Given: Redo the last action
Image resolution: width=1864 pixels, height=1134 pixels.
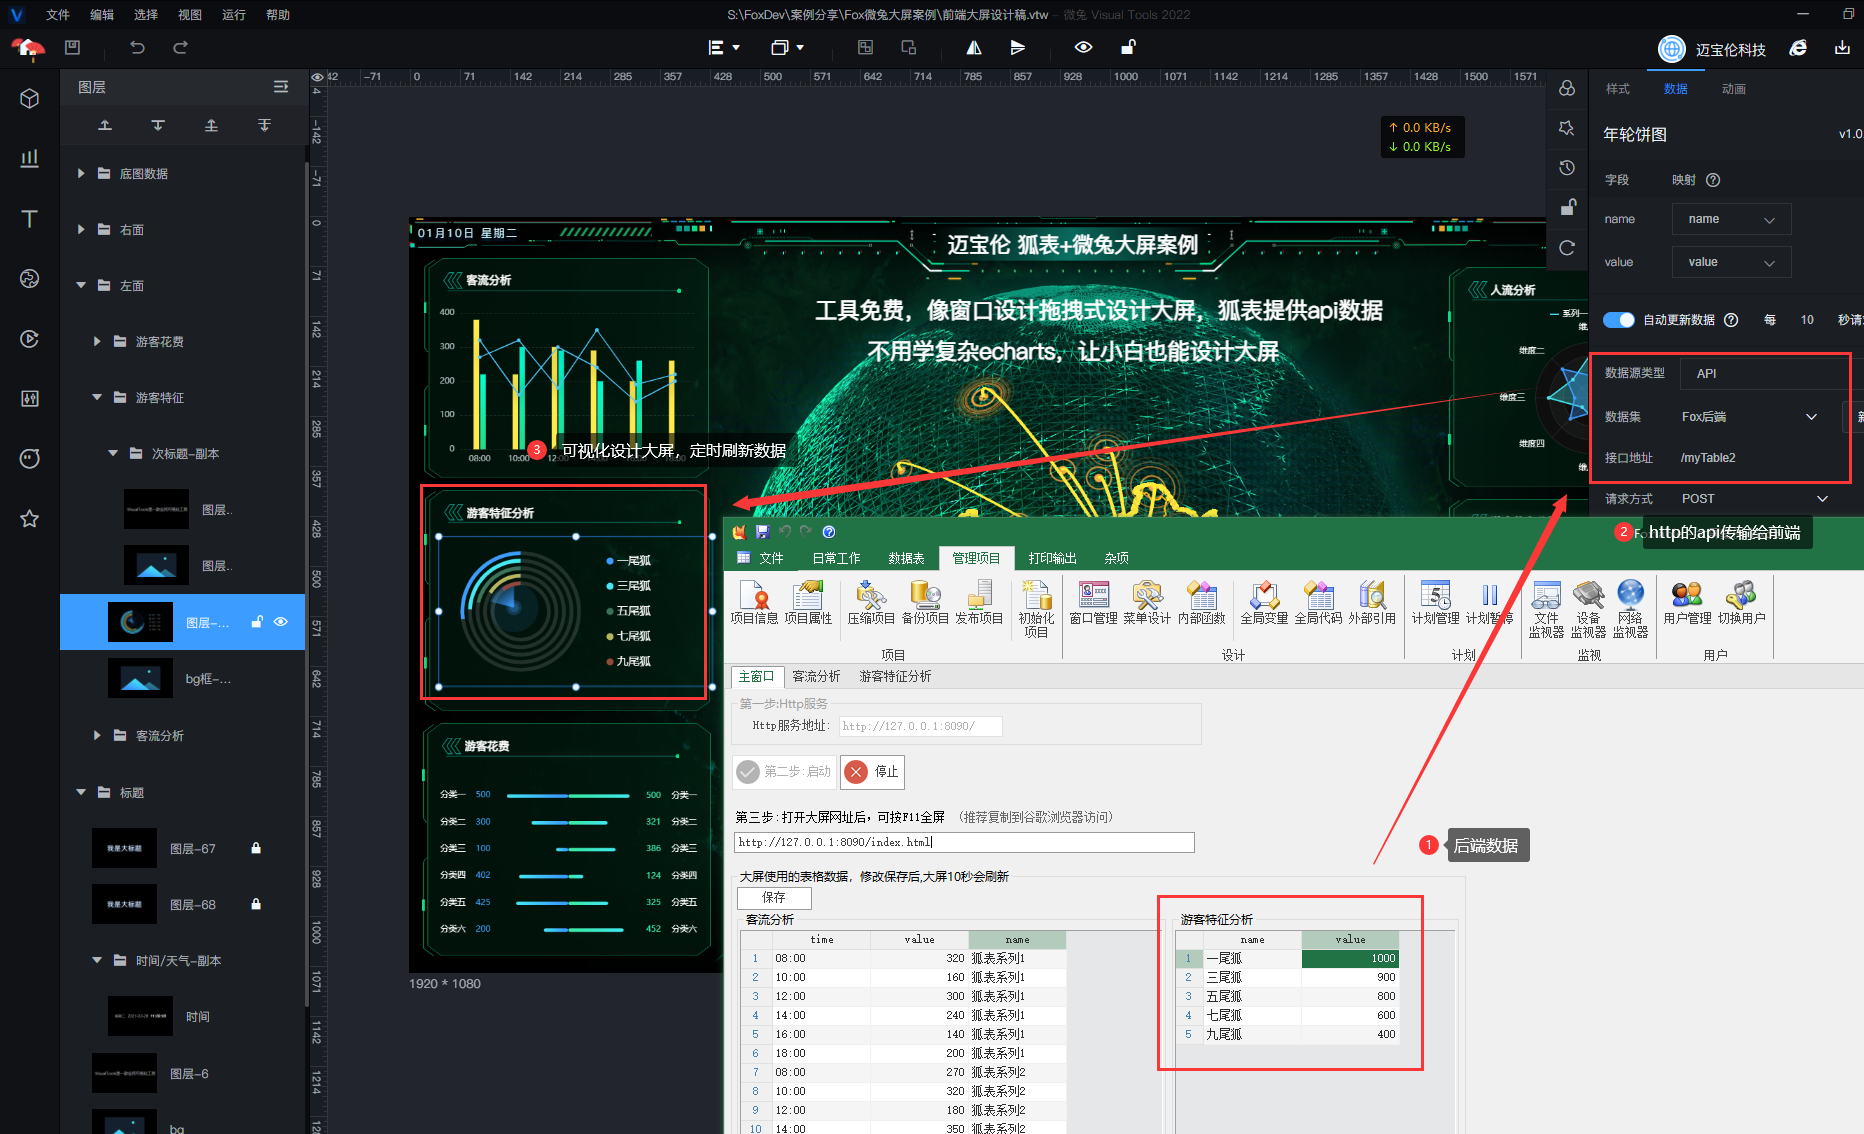Looking at the screenshot, I should (180, 47).
